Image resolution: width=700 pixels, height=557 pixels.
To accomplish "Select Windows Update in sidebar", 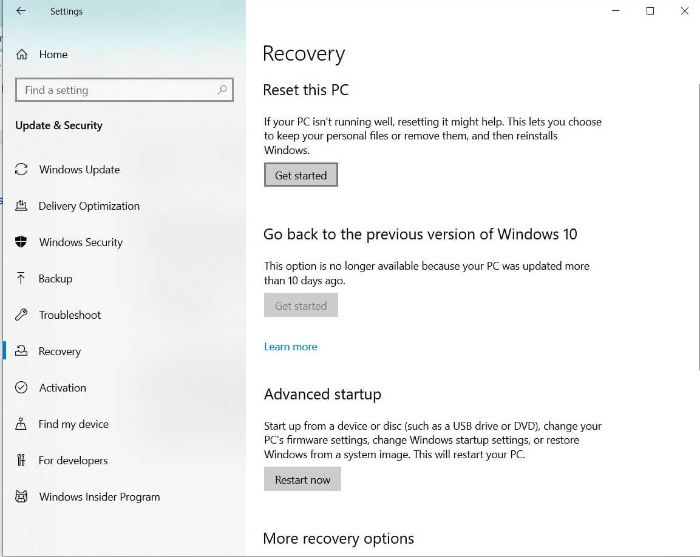I will (79, 170).
